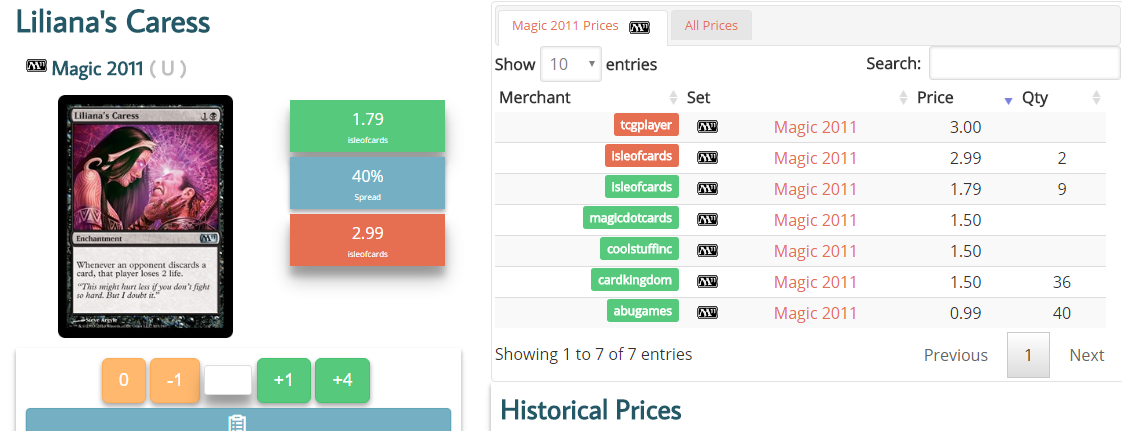Click the M11 set icon beside Magic 2011 heading
The width and height of the screenshot is (1122, 431).
36,67
